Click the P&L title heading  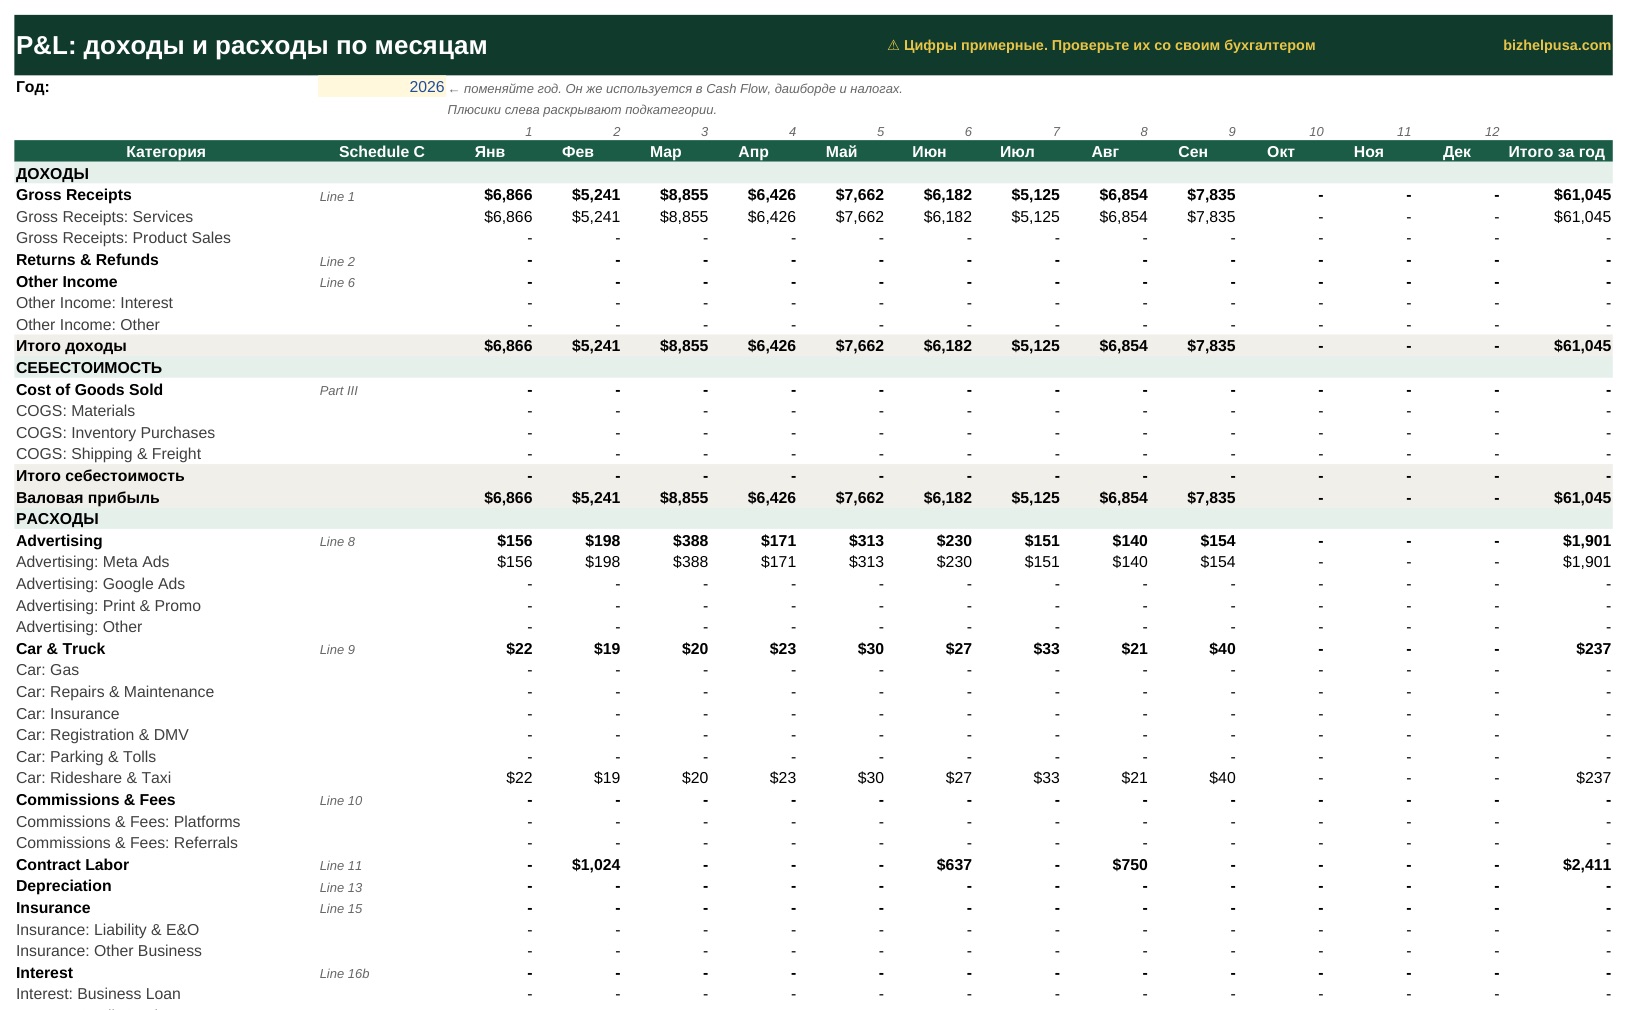tap(251, 45)
